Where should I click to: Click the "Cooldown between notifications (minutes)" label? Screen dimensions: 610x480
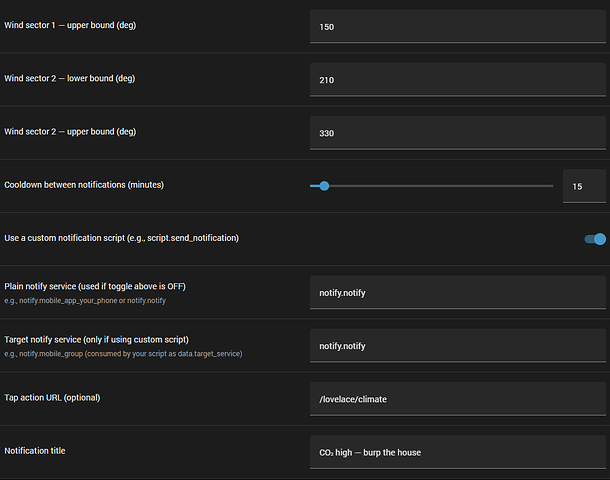(84, 185)
